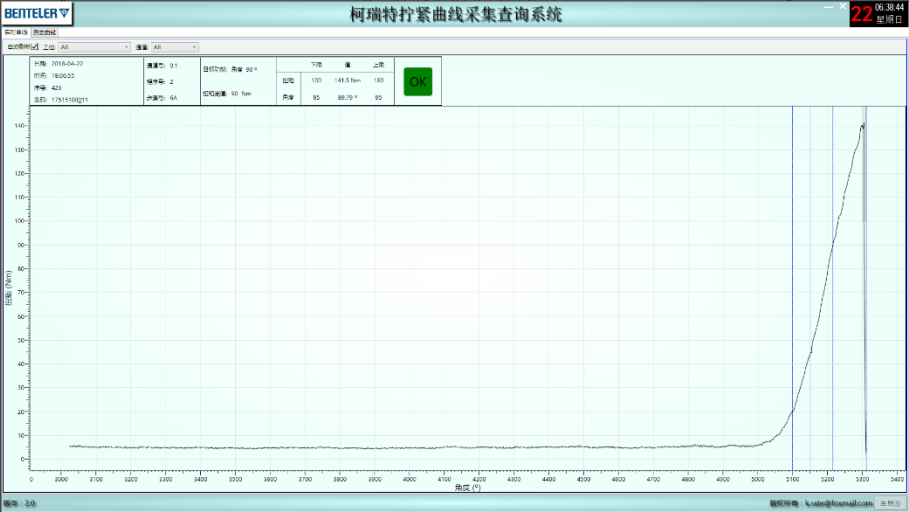Click the green OK status indicator
Image resolution: width=909 pixels, height=512 pixels.
[x=418, y=82]
